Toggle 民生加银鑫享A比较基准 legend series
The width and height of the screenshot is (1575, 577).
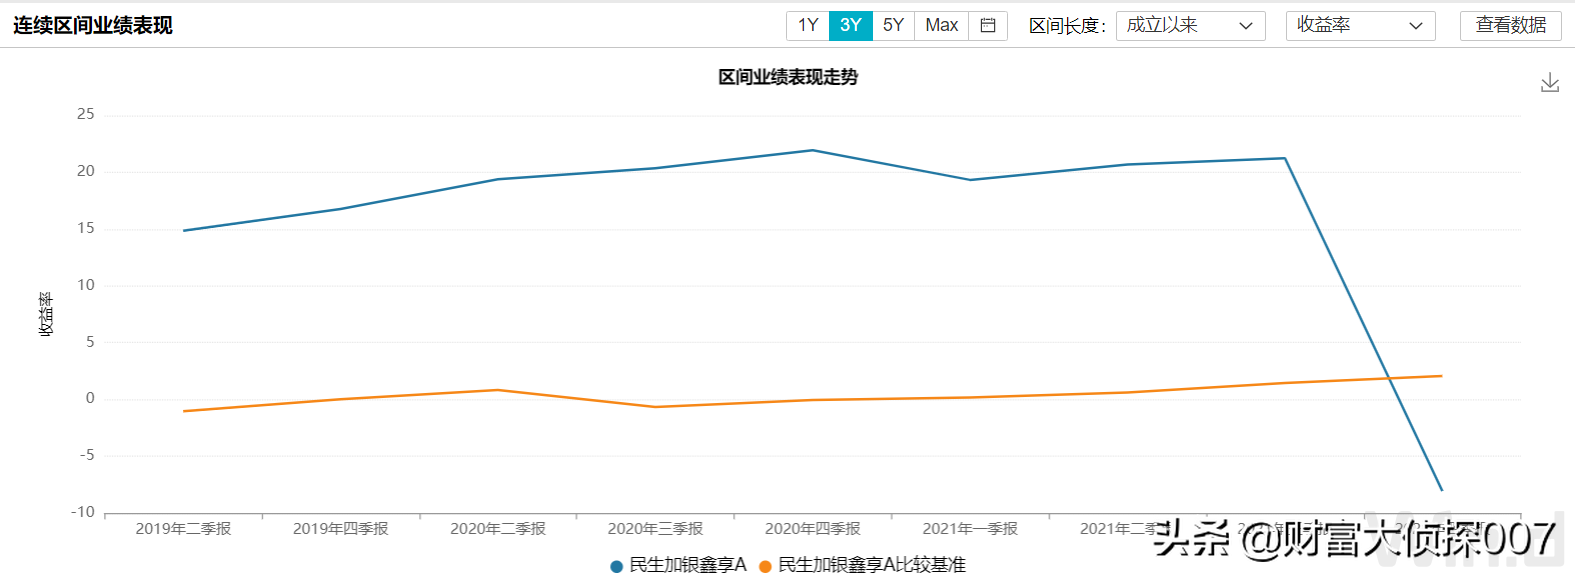tap(871, 565)
